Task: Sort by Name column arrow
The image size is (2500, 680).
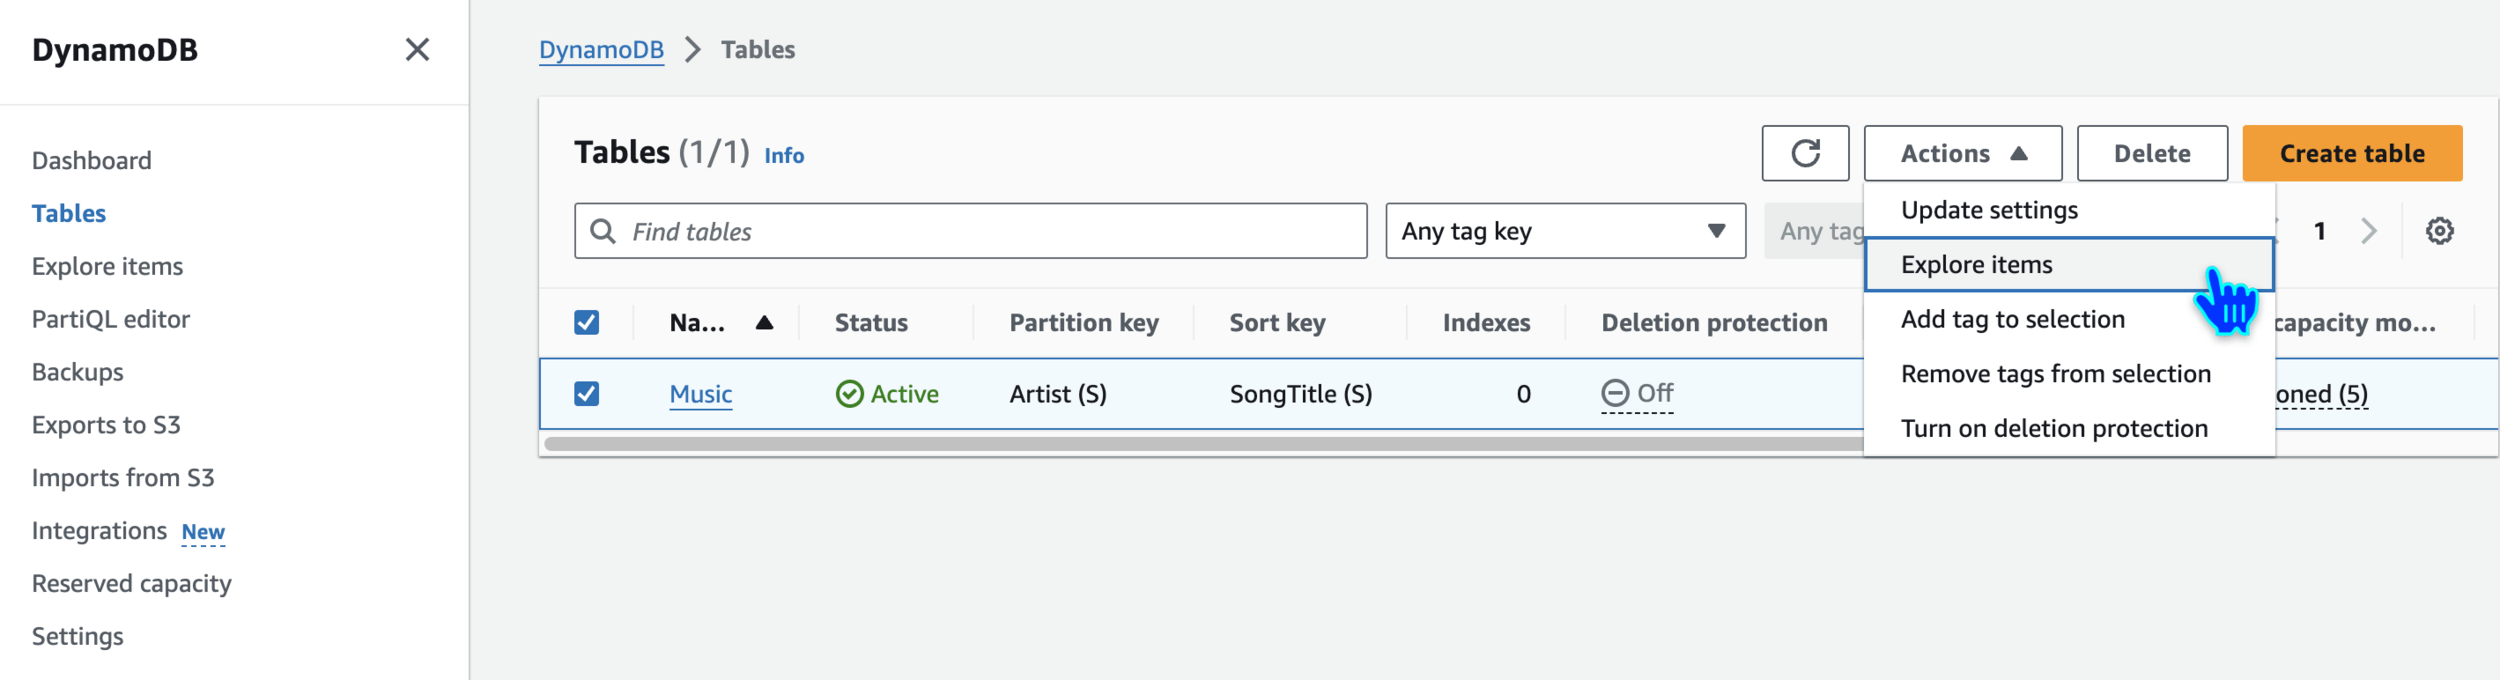Action: tap(764, 322)
